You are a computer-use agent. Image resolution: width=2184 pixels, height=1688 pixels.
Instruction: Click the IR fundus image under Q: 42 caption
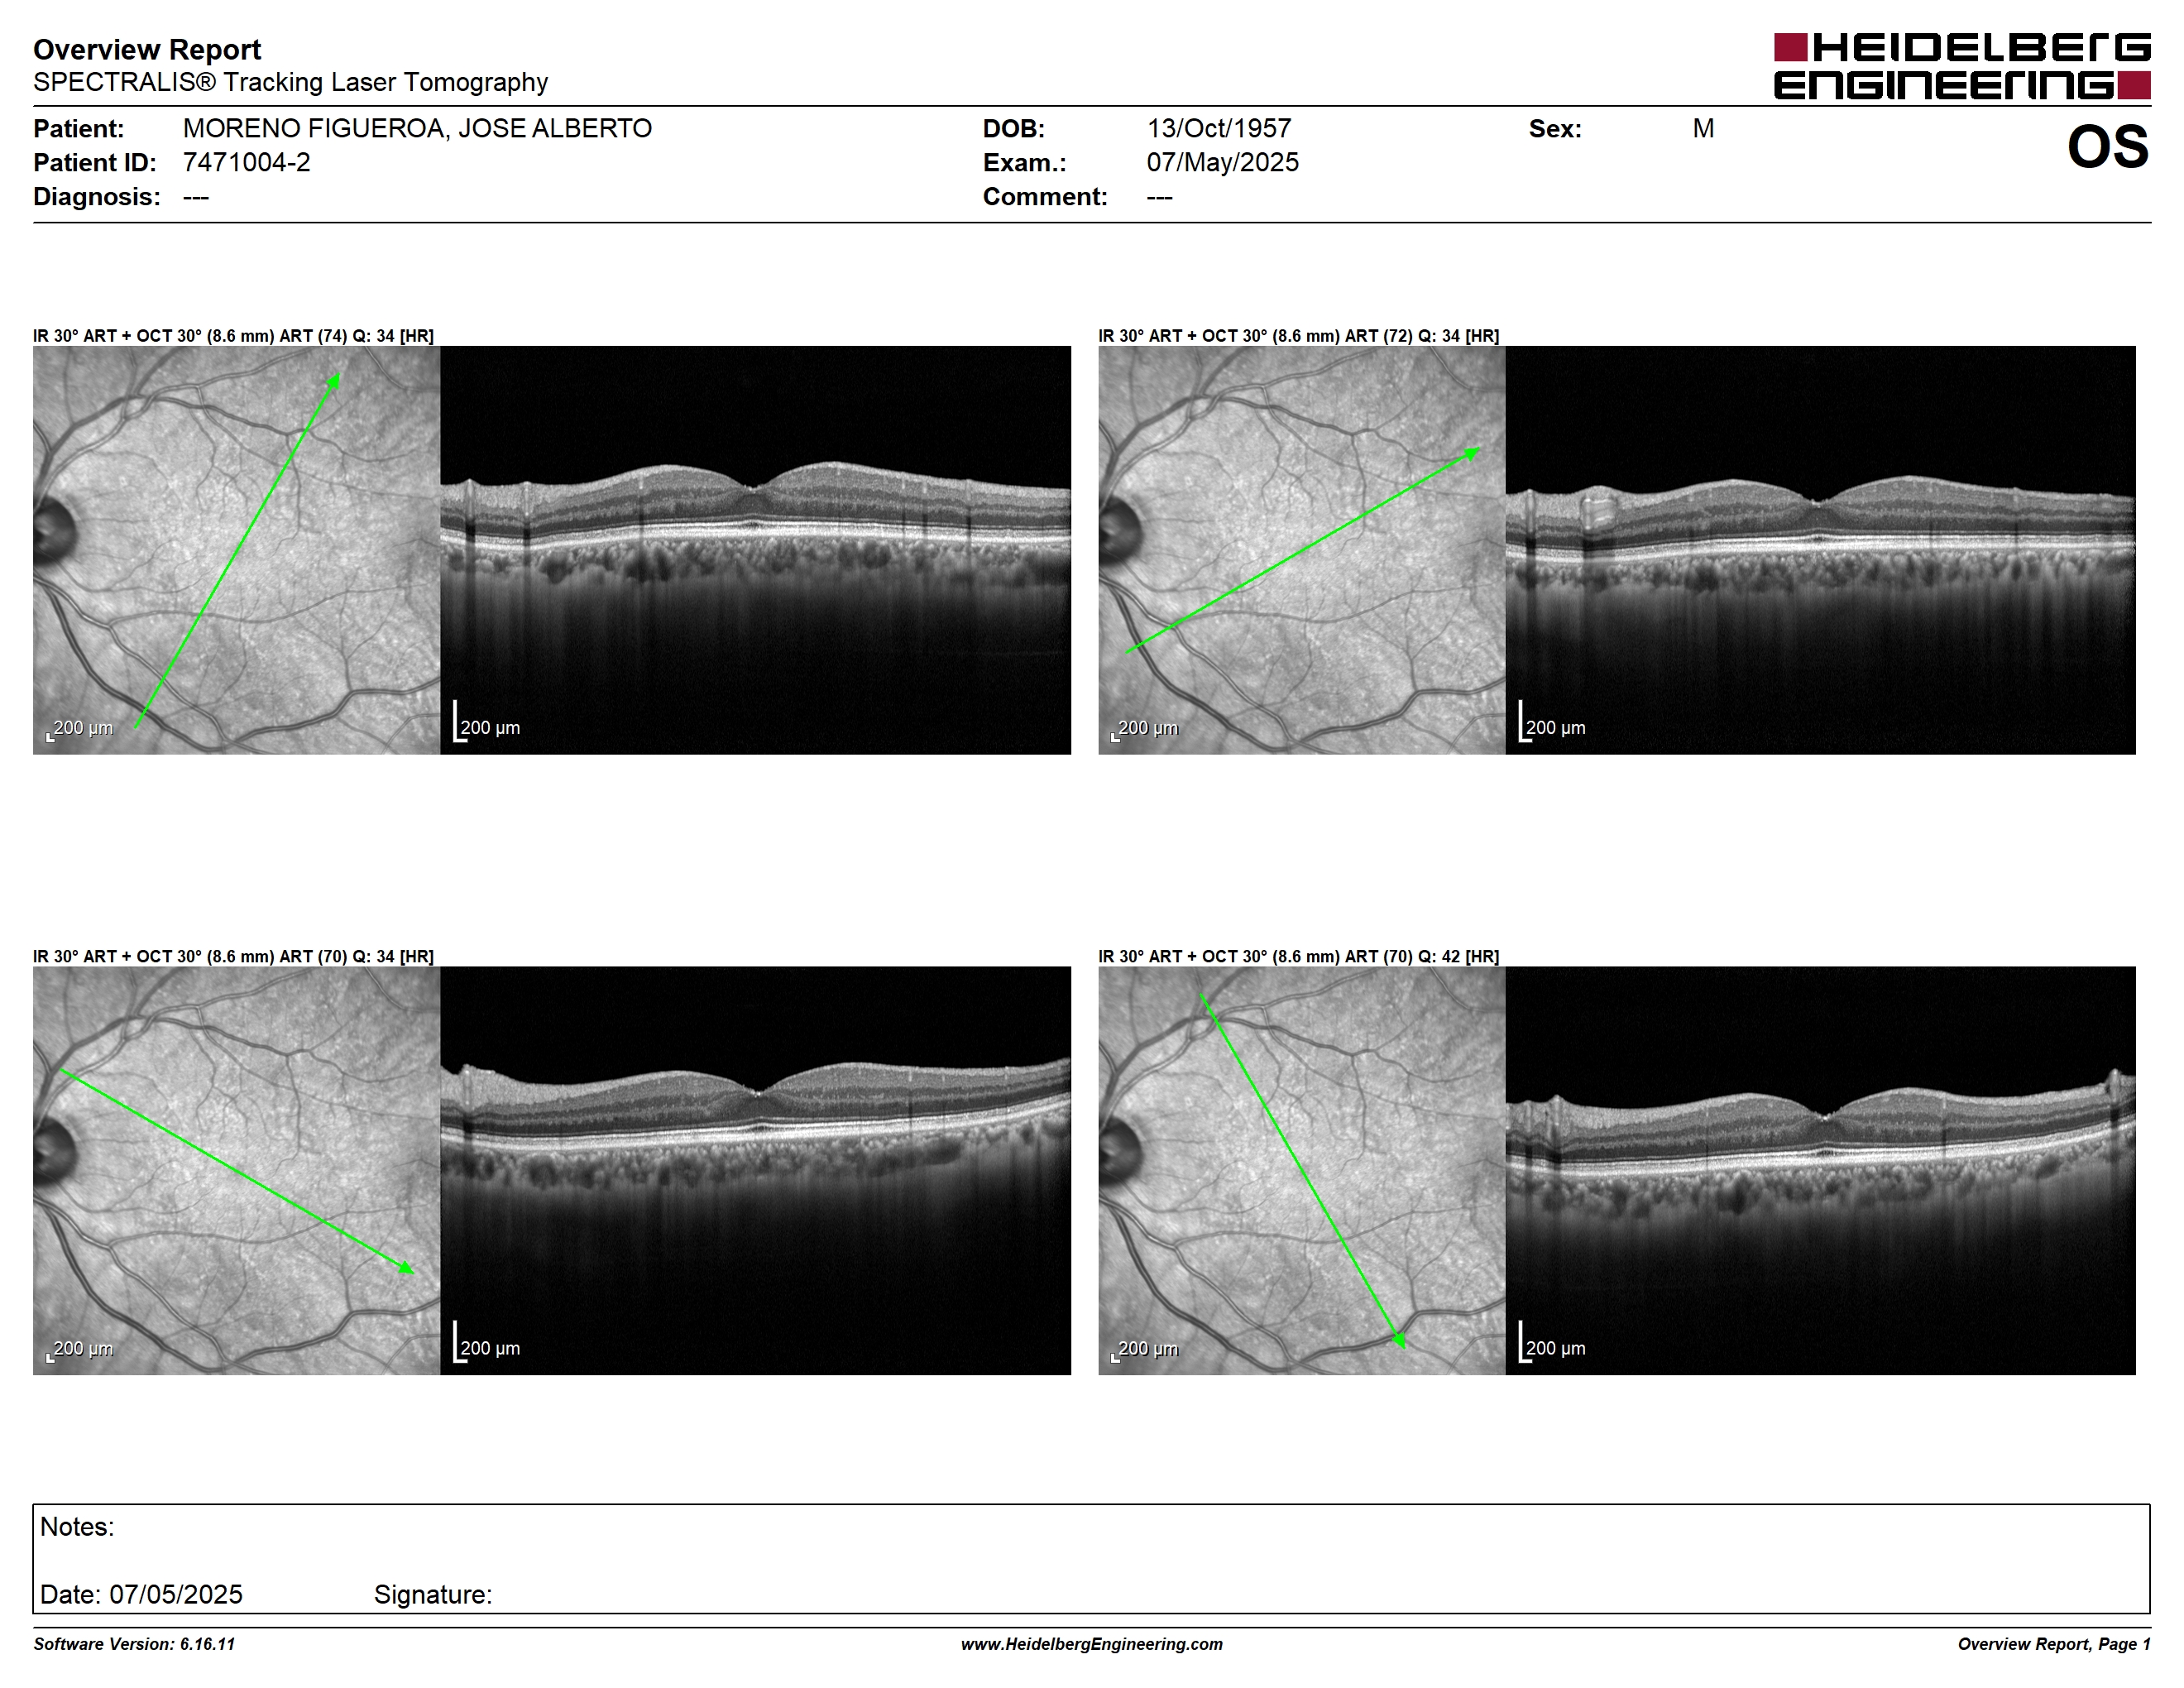click(x=1301, y=1170)
